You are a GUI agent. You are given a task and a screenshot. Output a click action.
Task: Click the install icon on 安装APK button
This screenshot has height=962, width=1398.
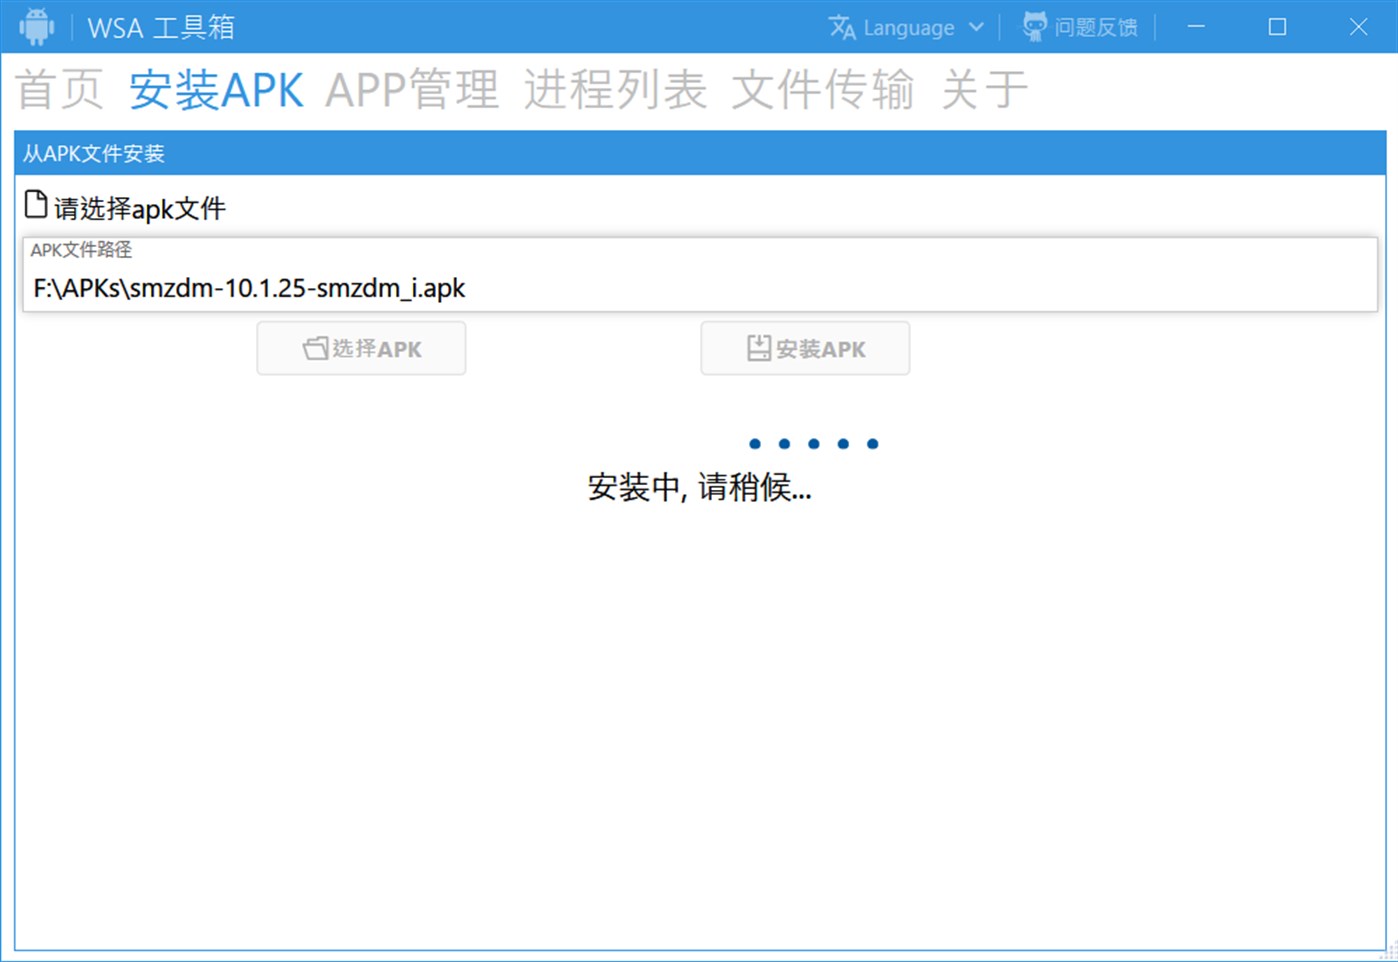tap(759, 348)
